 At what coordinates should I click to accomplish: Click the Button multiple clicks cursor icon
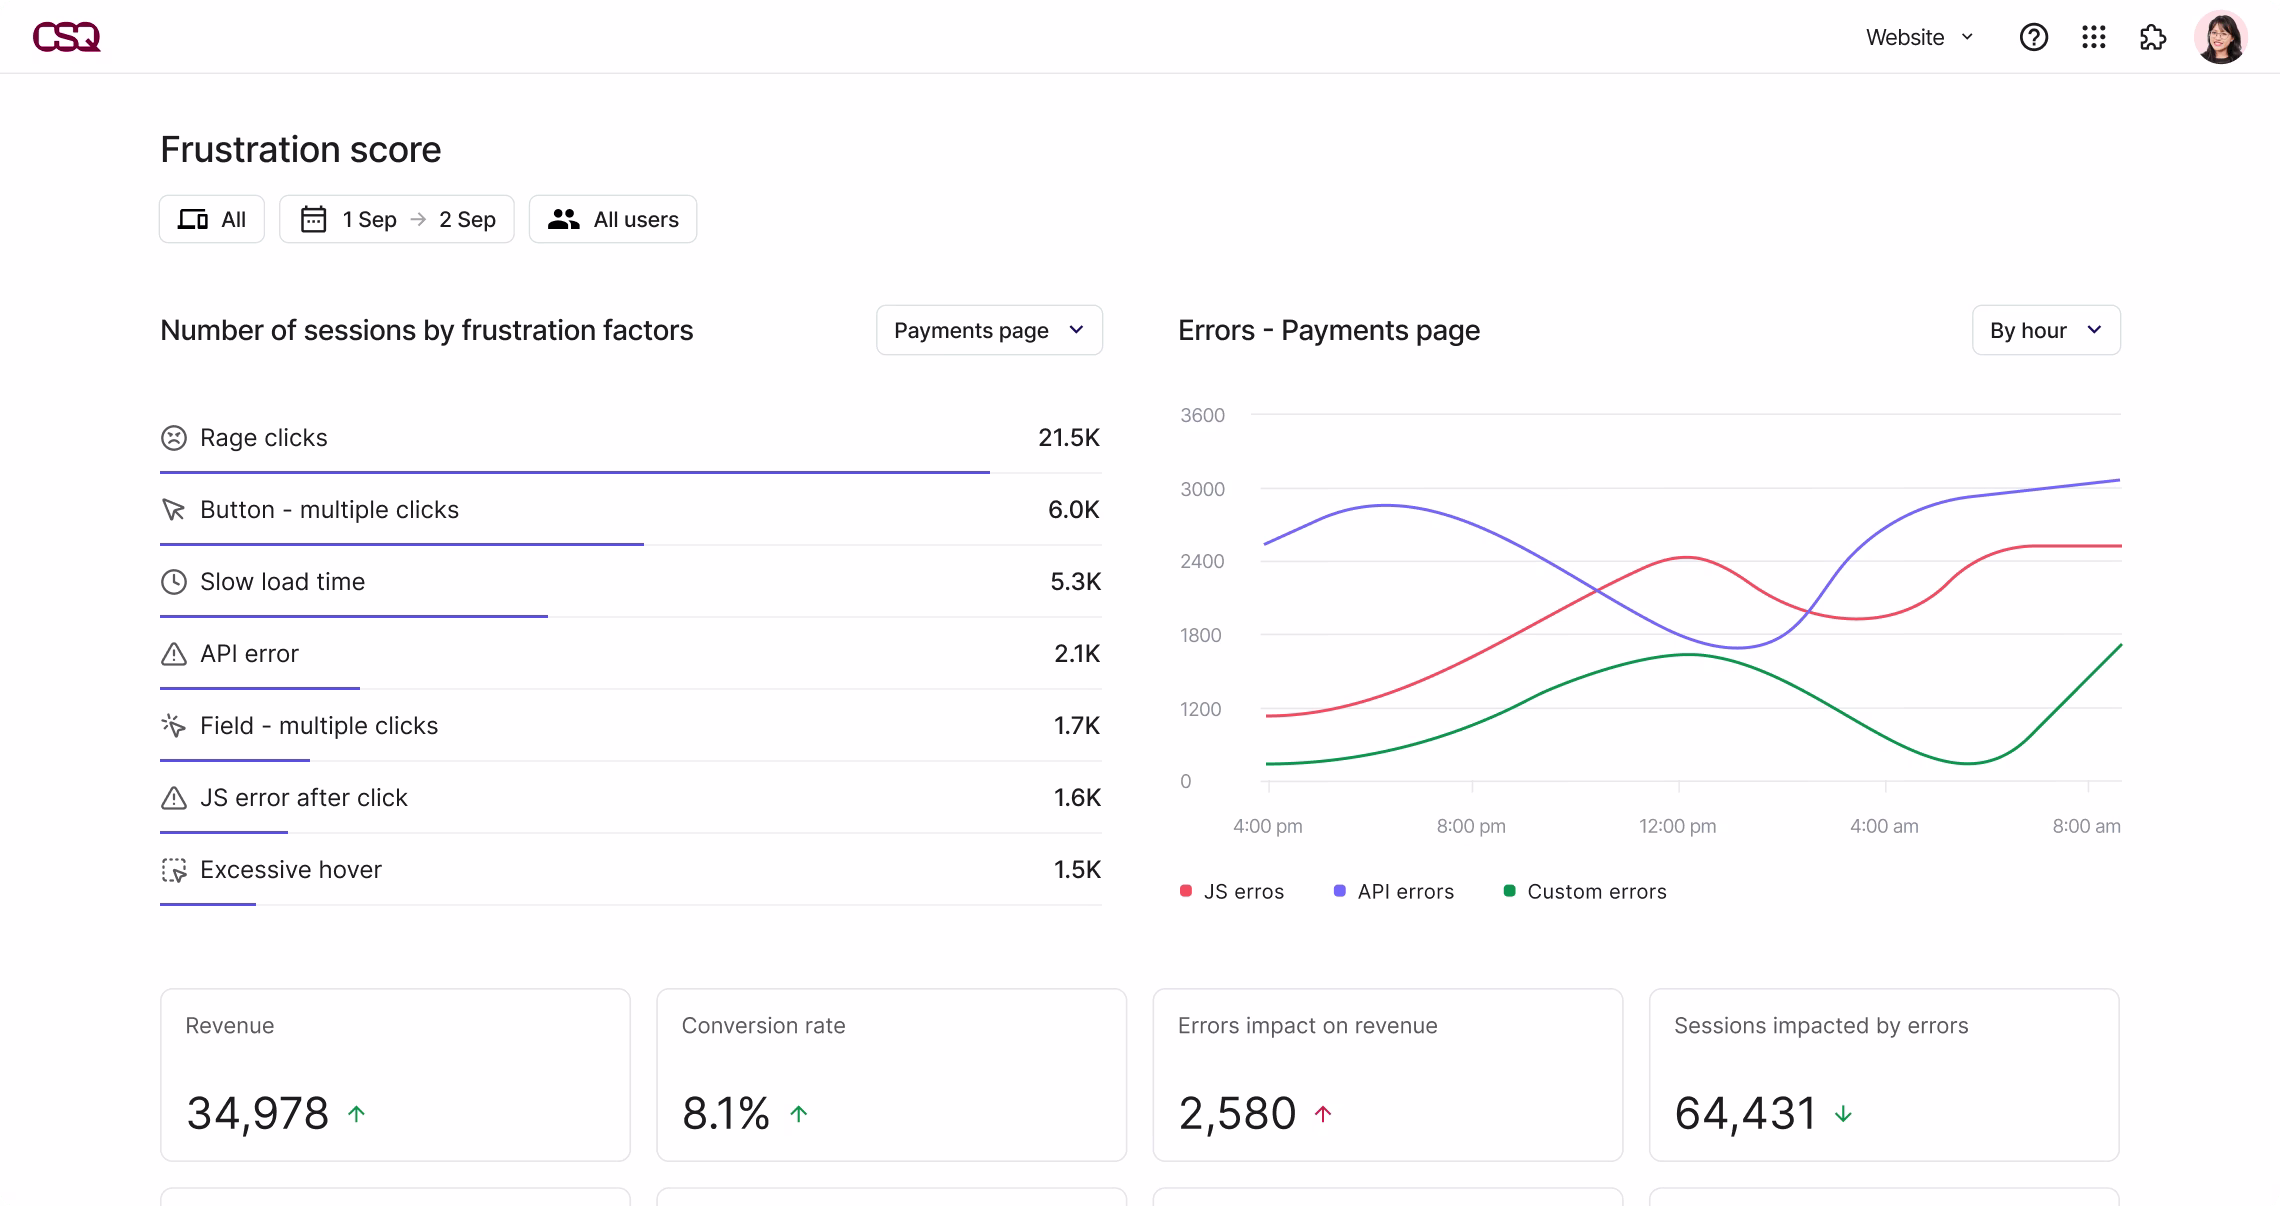tap(174, 510)
